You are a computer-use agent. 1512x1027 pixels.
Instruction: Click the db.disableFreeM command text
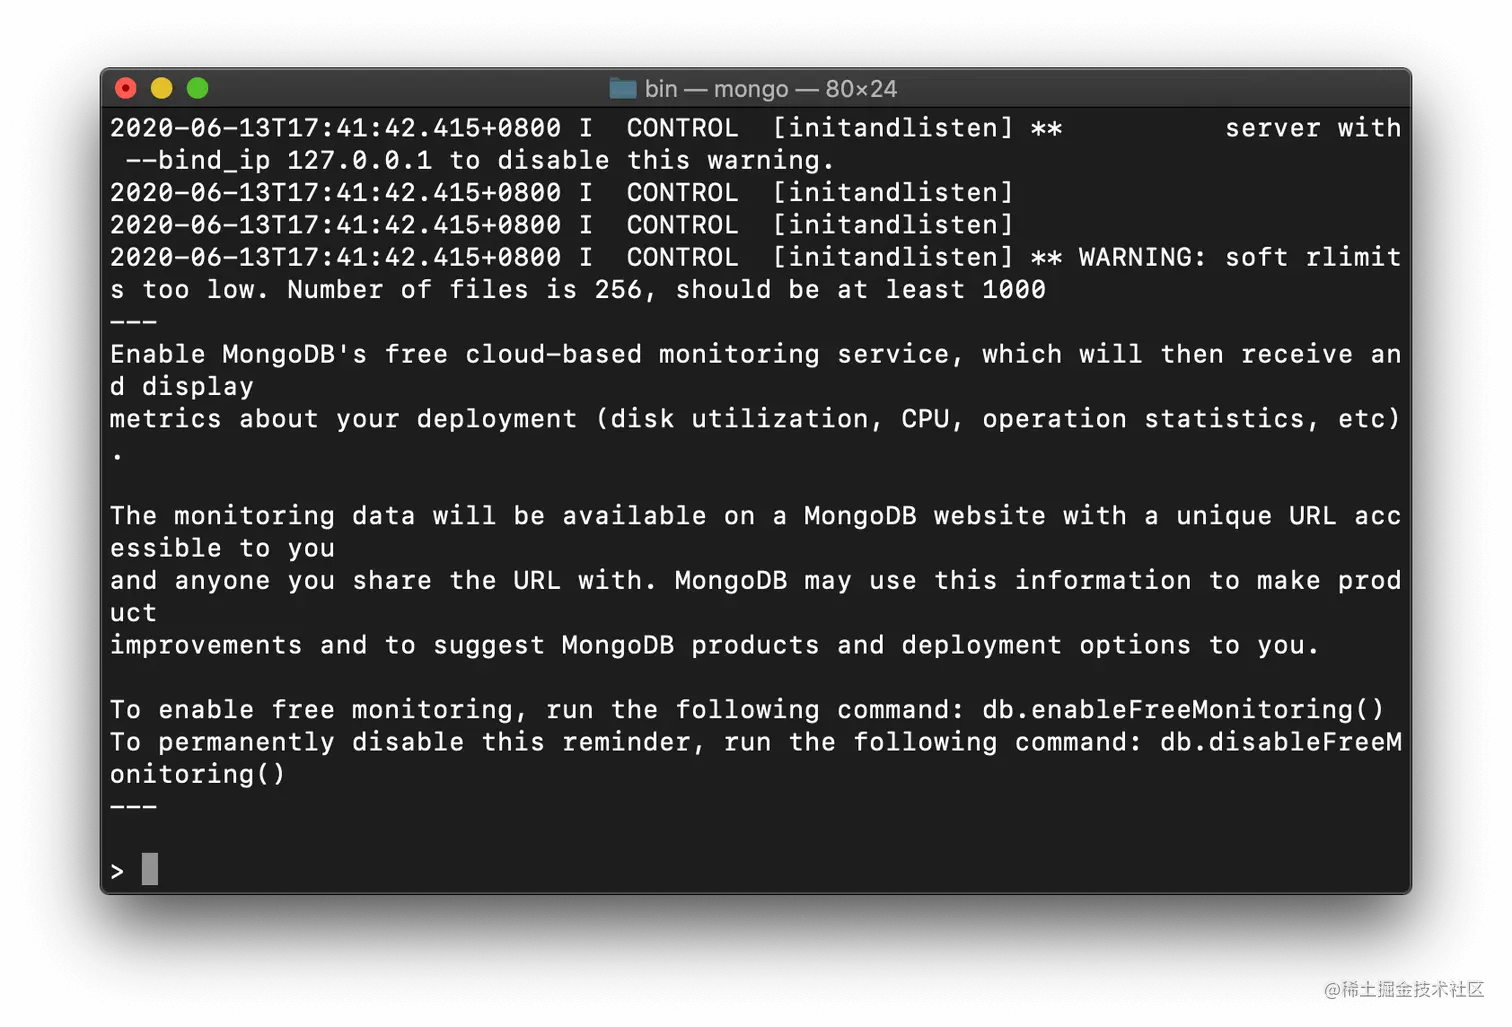tap(1281, 741)
